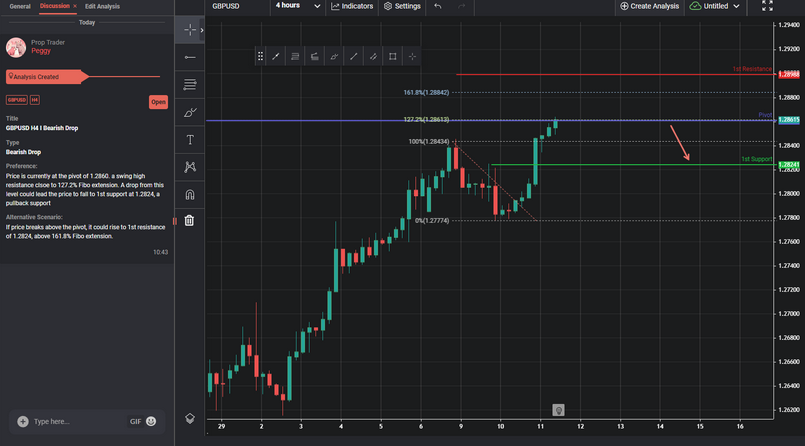Open Peggy's profile avatar
Viewport: 805px width, 446px height.
pyautogui.click(x=16, y=47)
